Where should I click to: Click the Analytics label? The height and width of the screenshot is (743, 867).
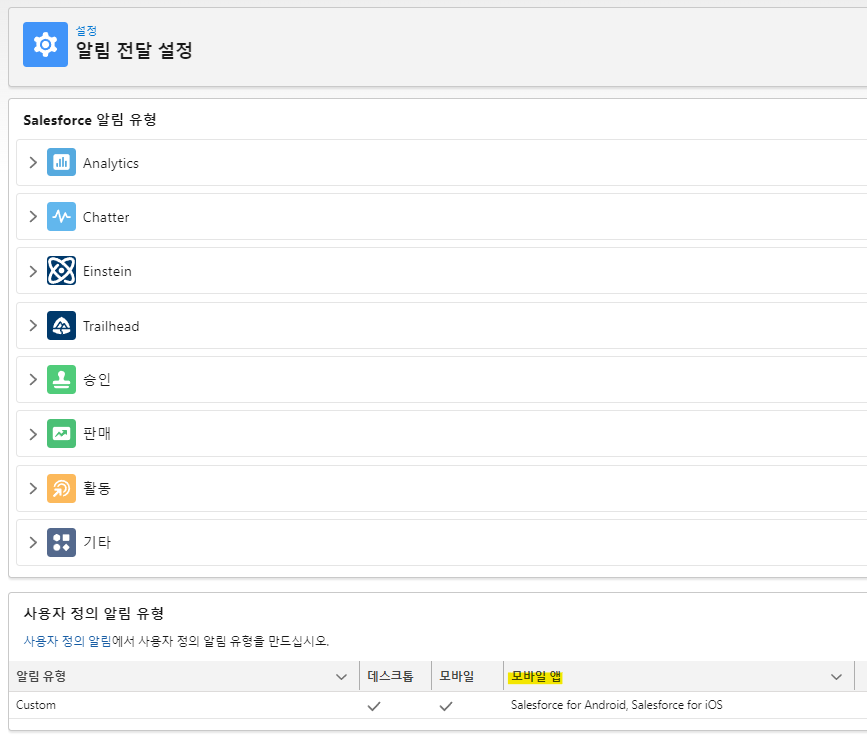[x=111, y=163]
